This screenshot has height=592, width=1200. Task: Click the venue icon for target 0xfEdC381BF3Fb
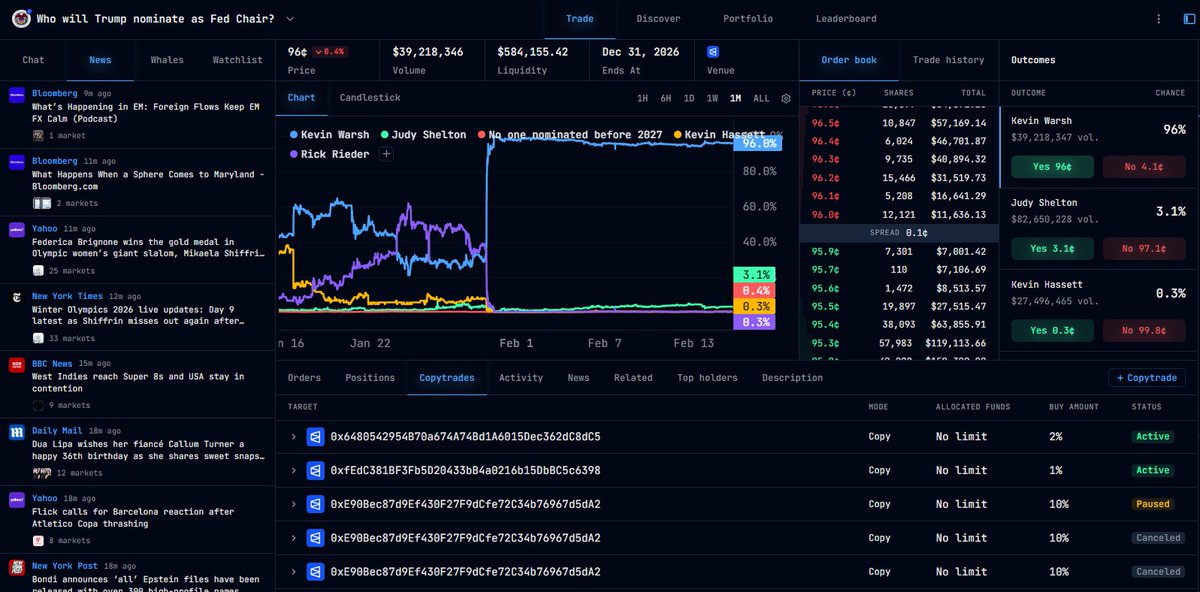tap(315, 470)
